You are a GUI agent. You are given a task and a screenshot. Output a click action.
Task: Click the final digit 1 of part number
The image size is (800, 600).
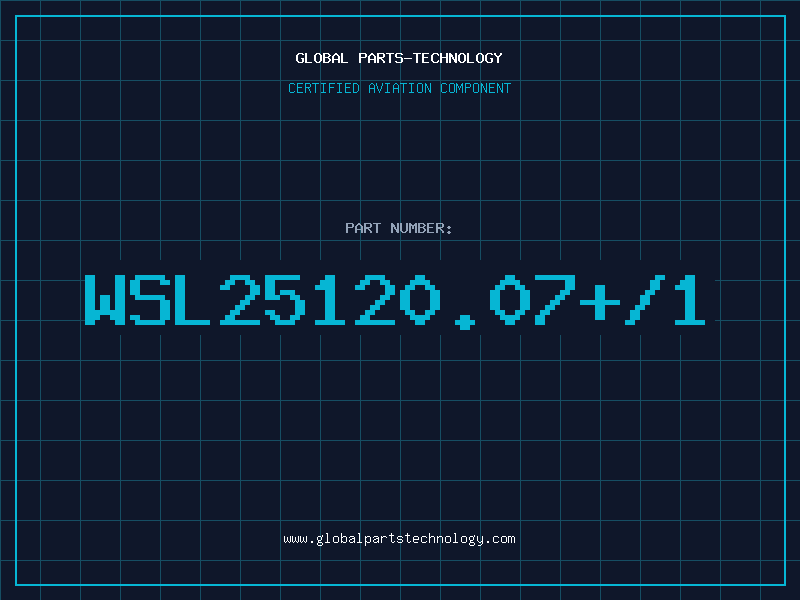coord(690,299)
